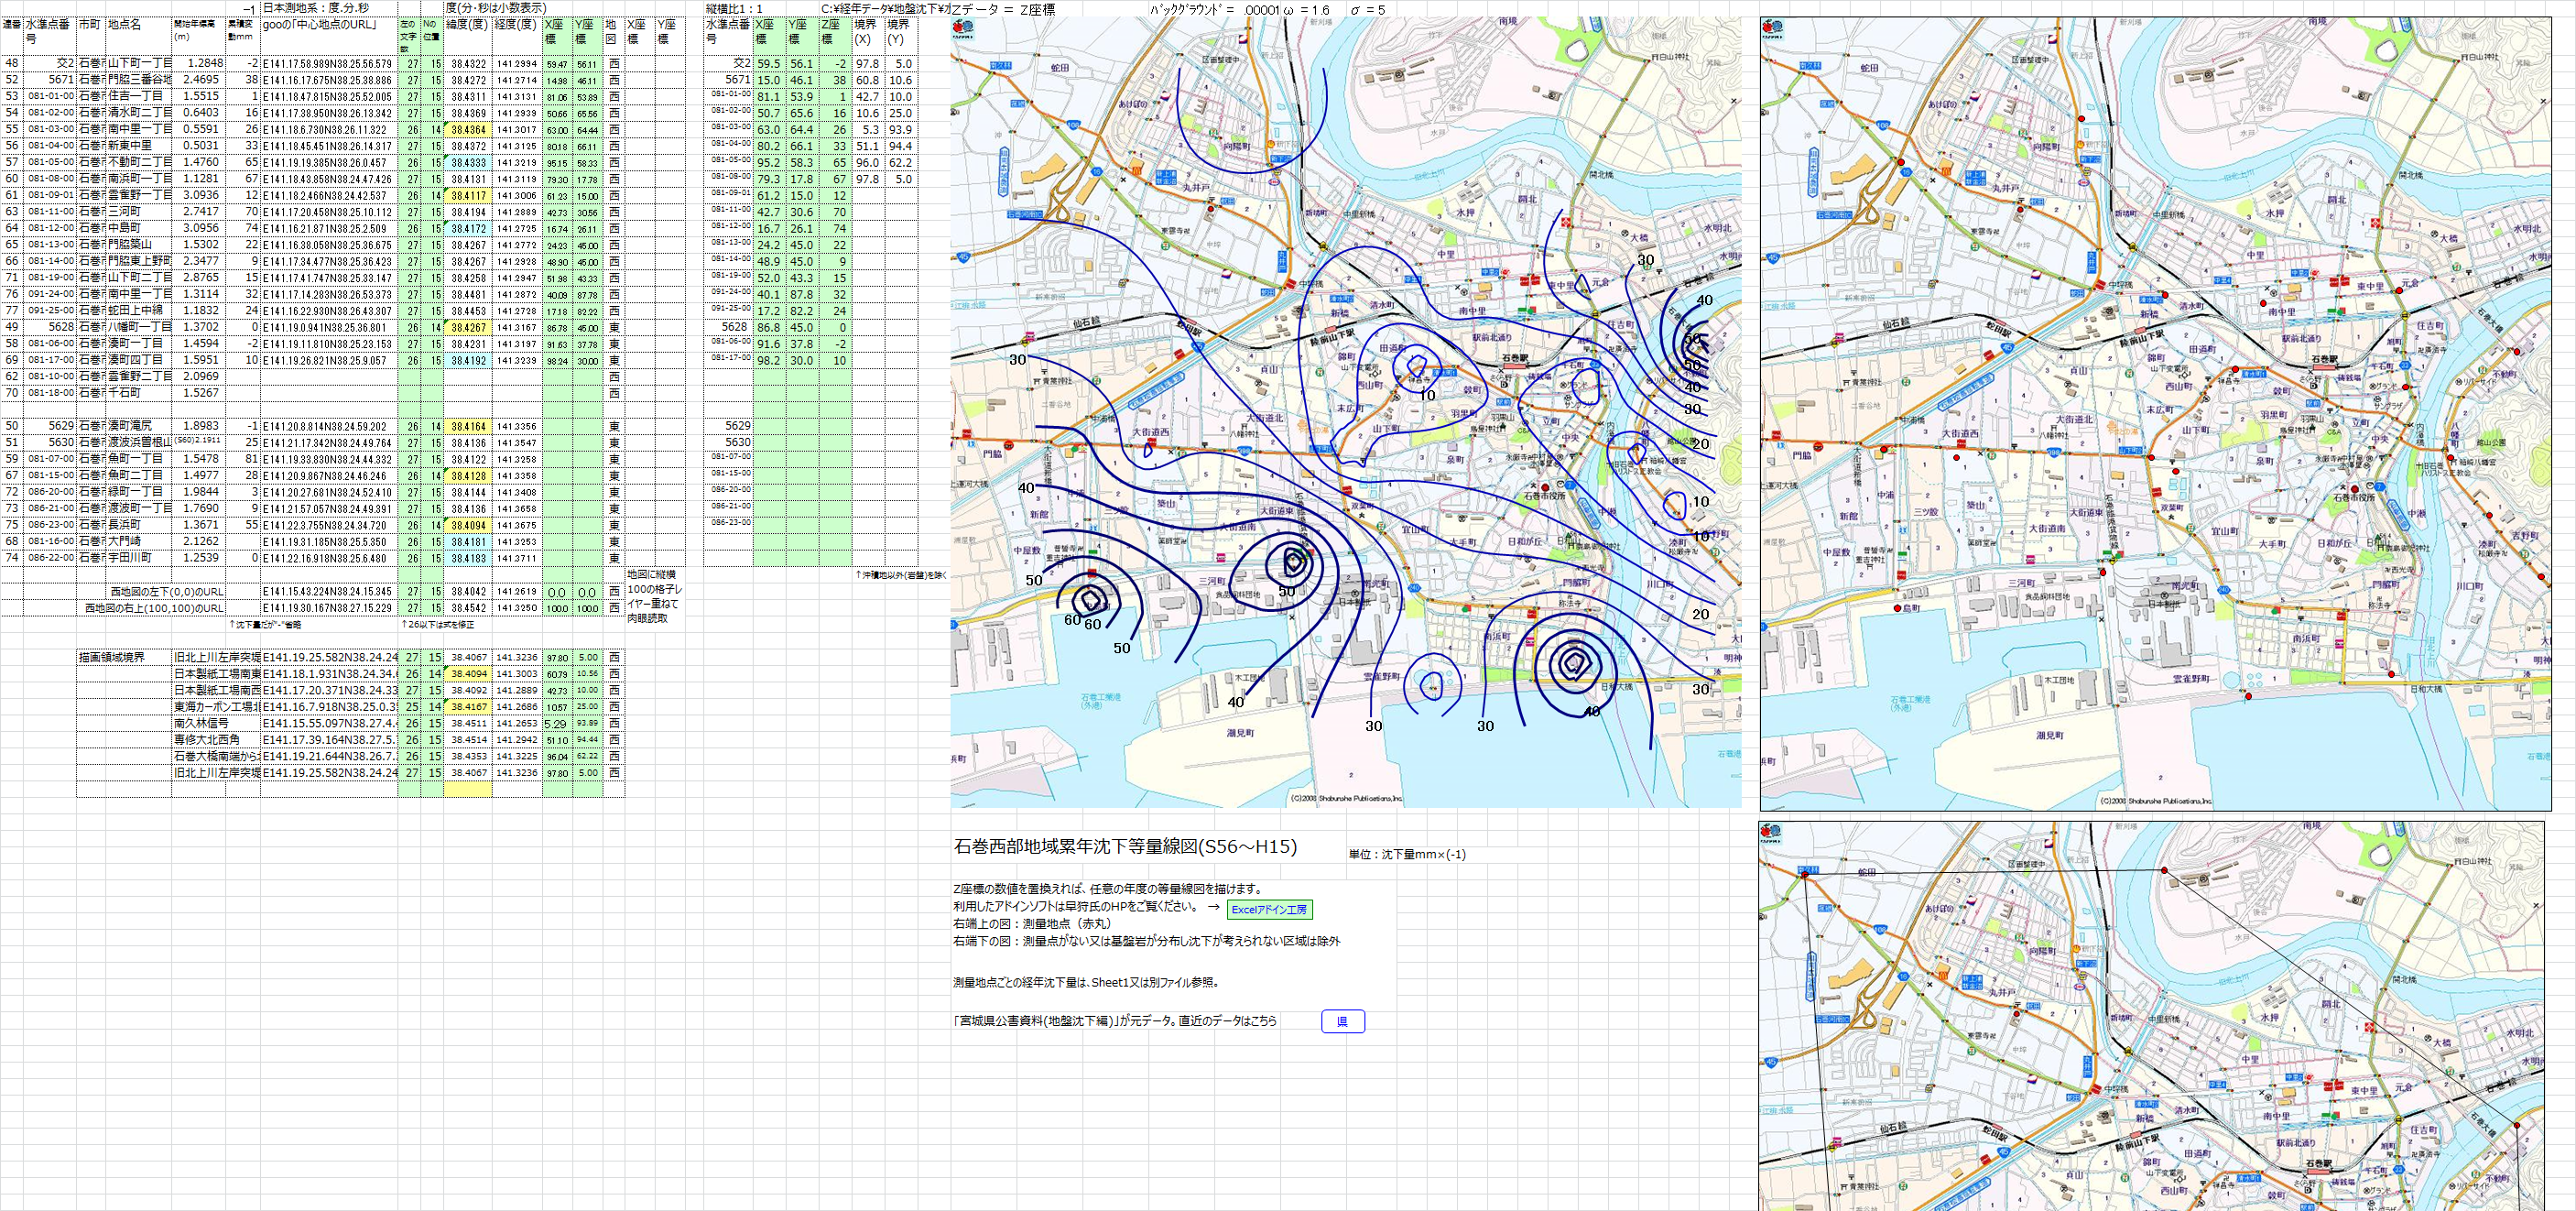Select the cell 日本測地系：度.分.秒
2576x1211 pixels.
pyautogui.click(x=315, y=8)
